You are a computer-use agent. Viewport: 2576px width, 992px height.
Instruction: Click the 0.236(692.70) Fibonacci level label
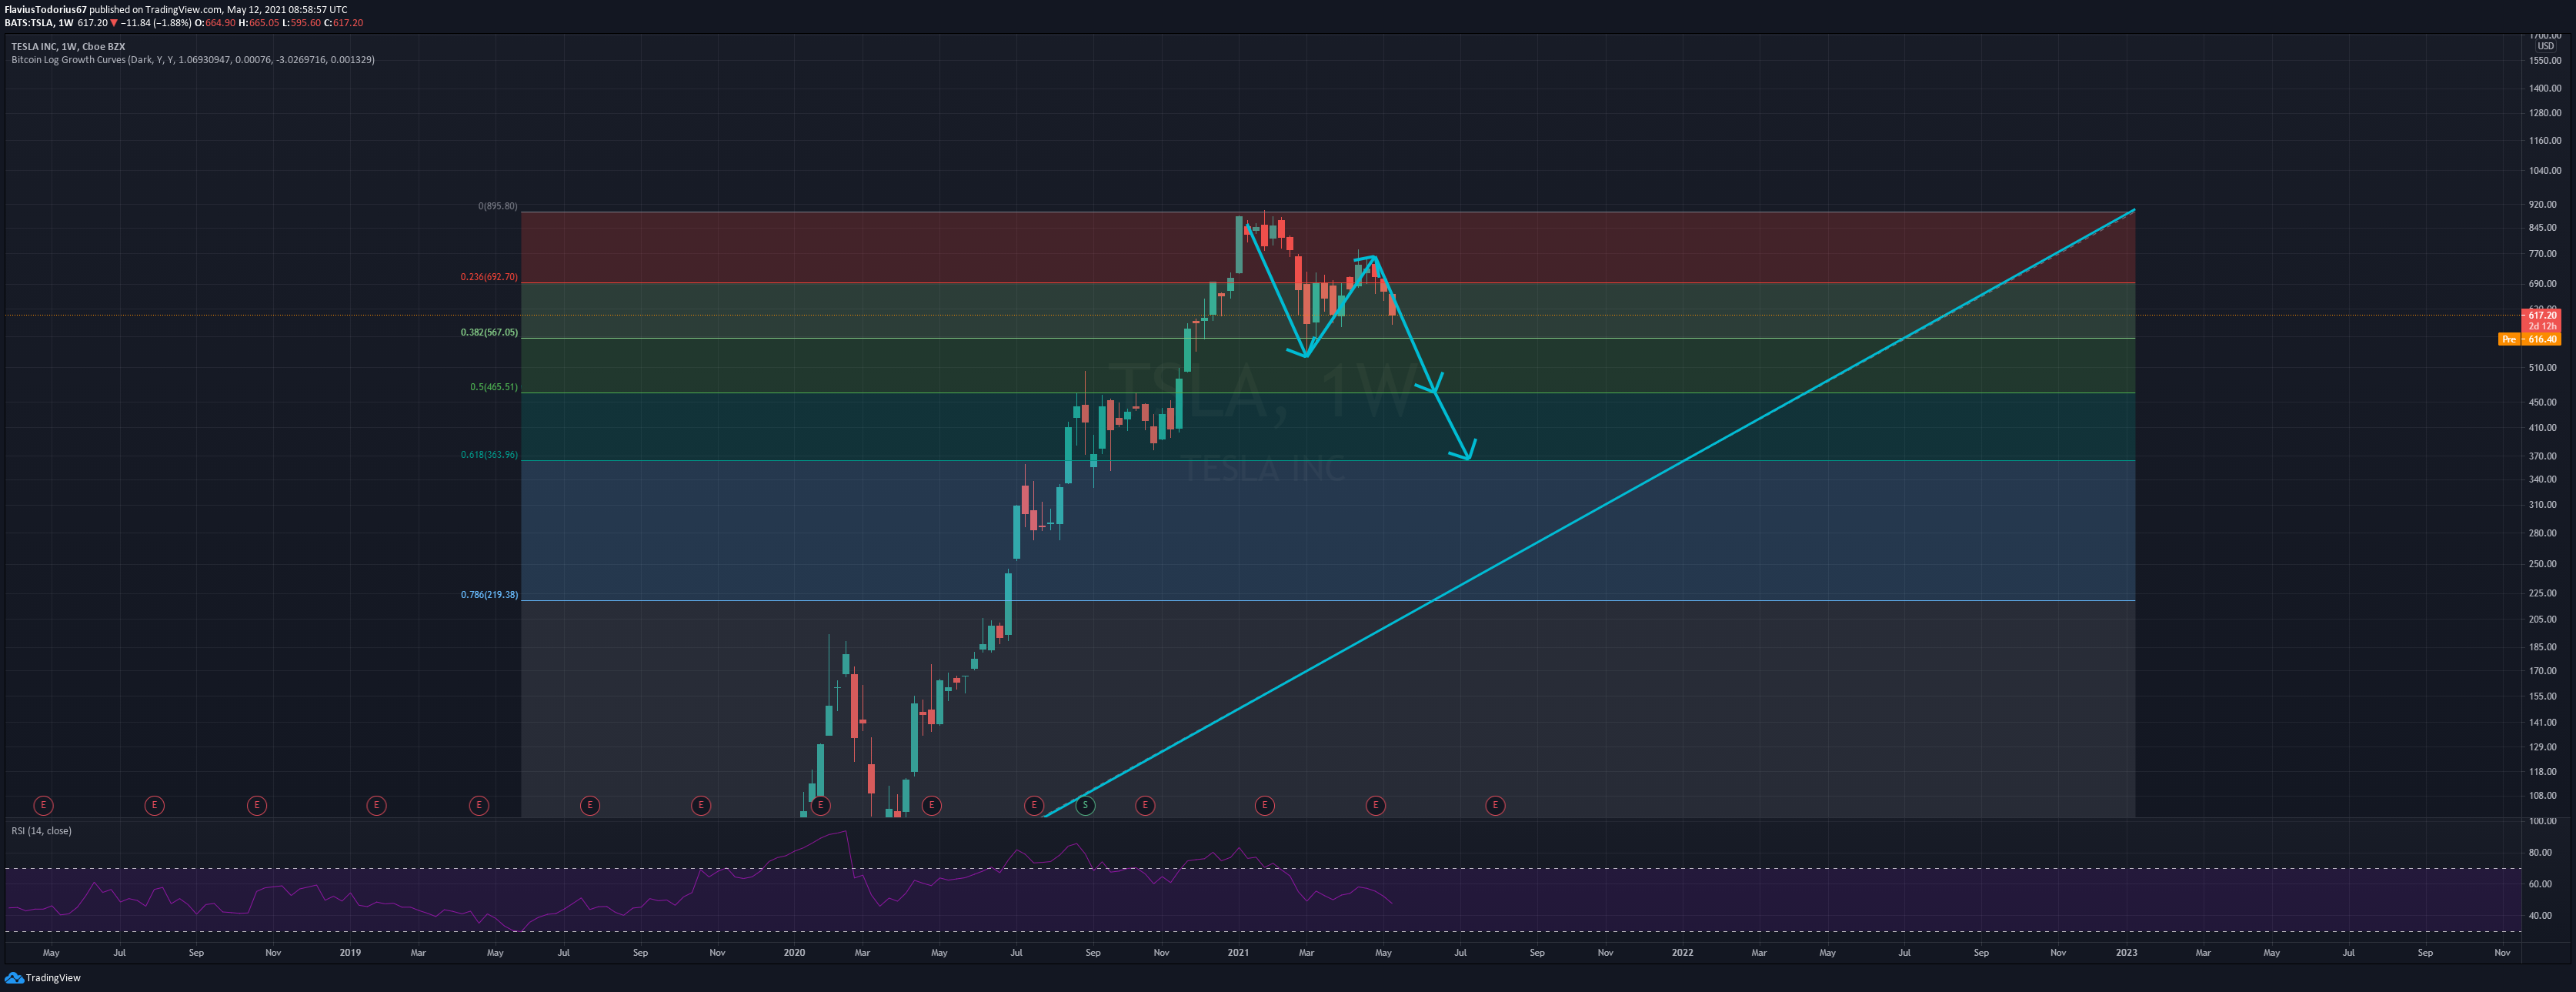(x=489, y=277)
